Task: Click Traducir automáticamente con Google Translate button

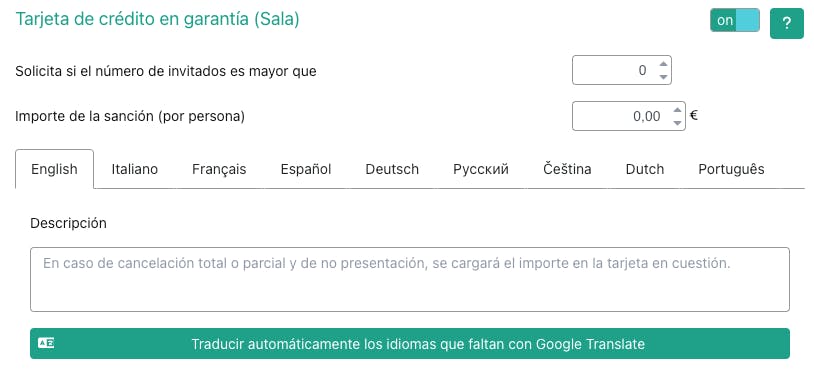Action: [x=410, y=343]
